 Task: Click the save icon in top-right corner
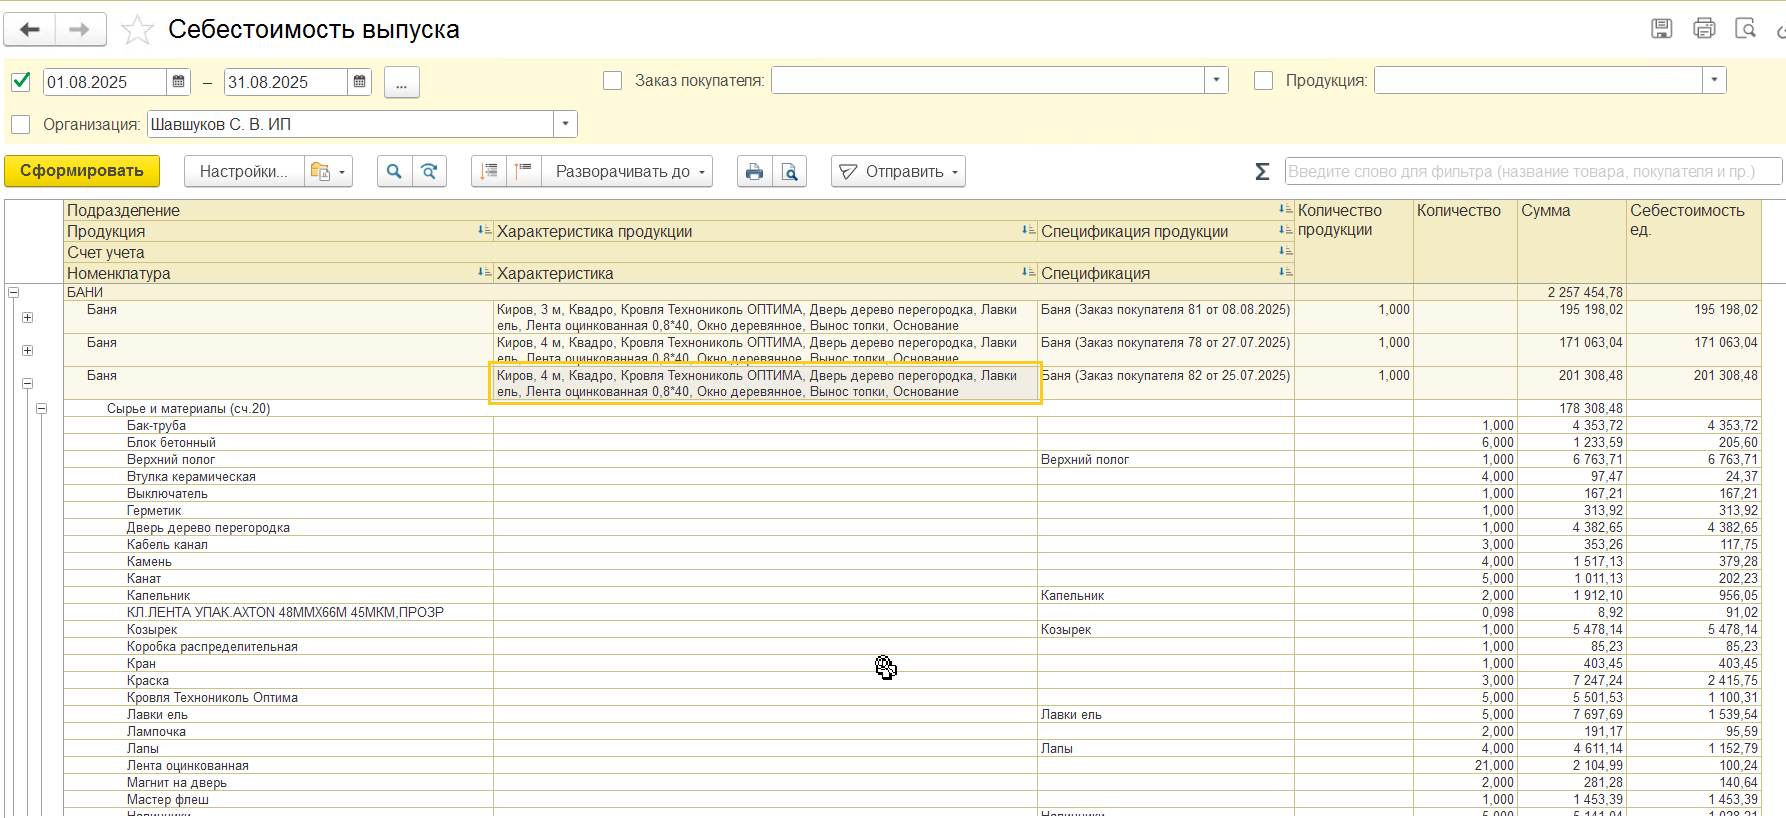pyautogui.click(x=1661, y=29)
